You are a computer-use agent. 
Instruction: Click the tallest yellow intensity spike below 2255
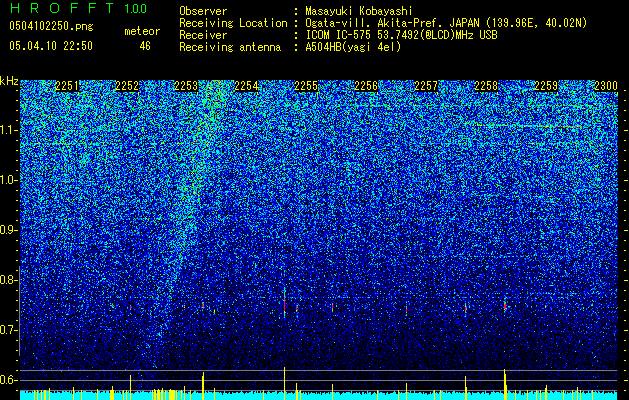click(x=284, y=383)
